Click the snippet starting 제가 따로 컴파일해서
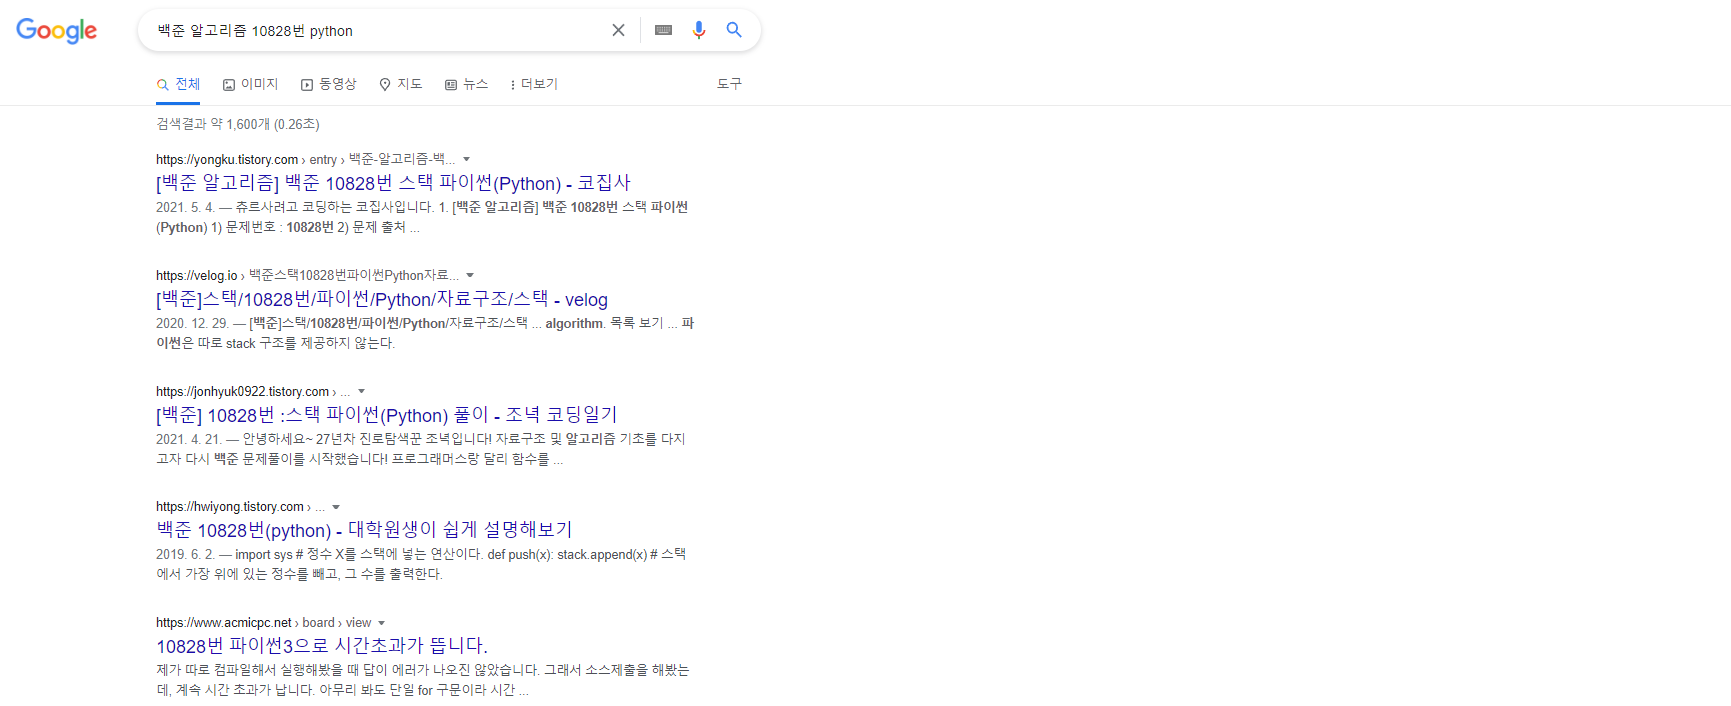This screenshot has height=706, width=1731. 423,680
